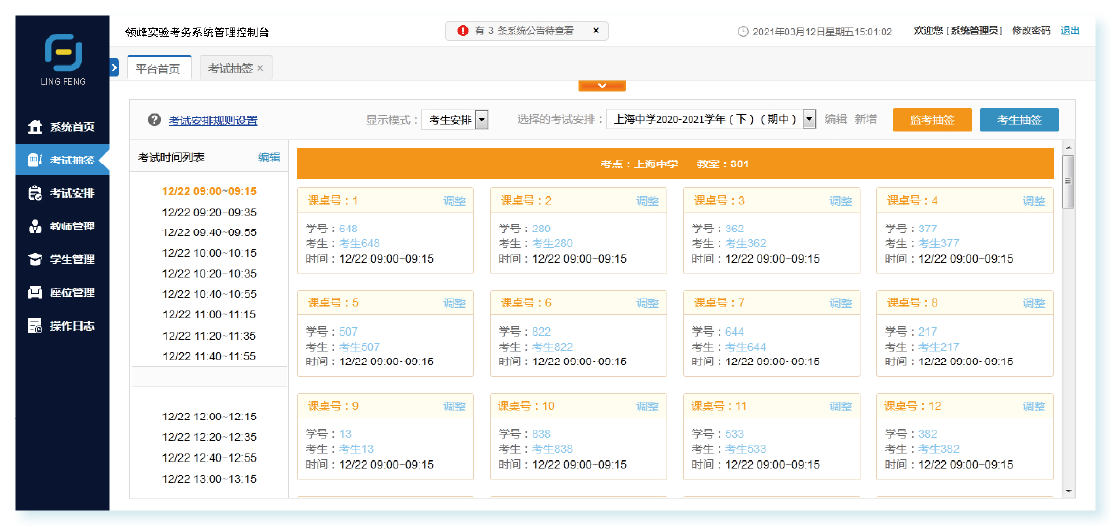Open the exam arrangement selection dropdown
The image size is (1111, 526).
tap(809, 120)
